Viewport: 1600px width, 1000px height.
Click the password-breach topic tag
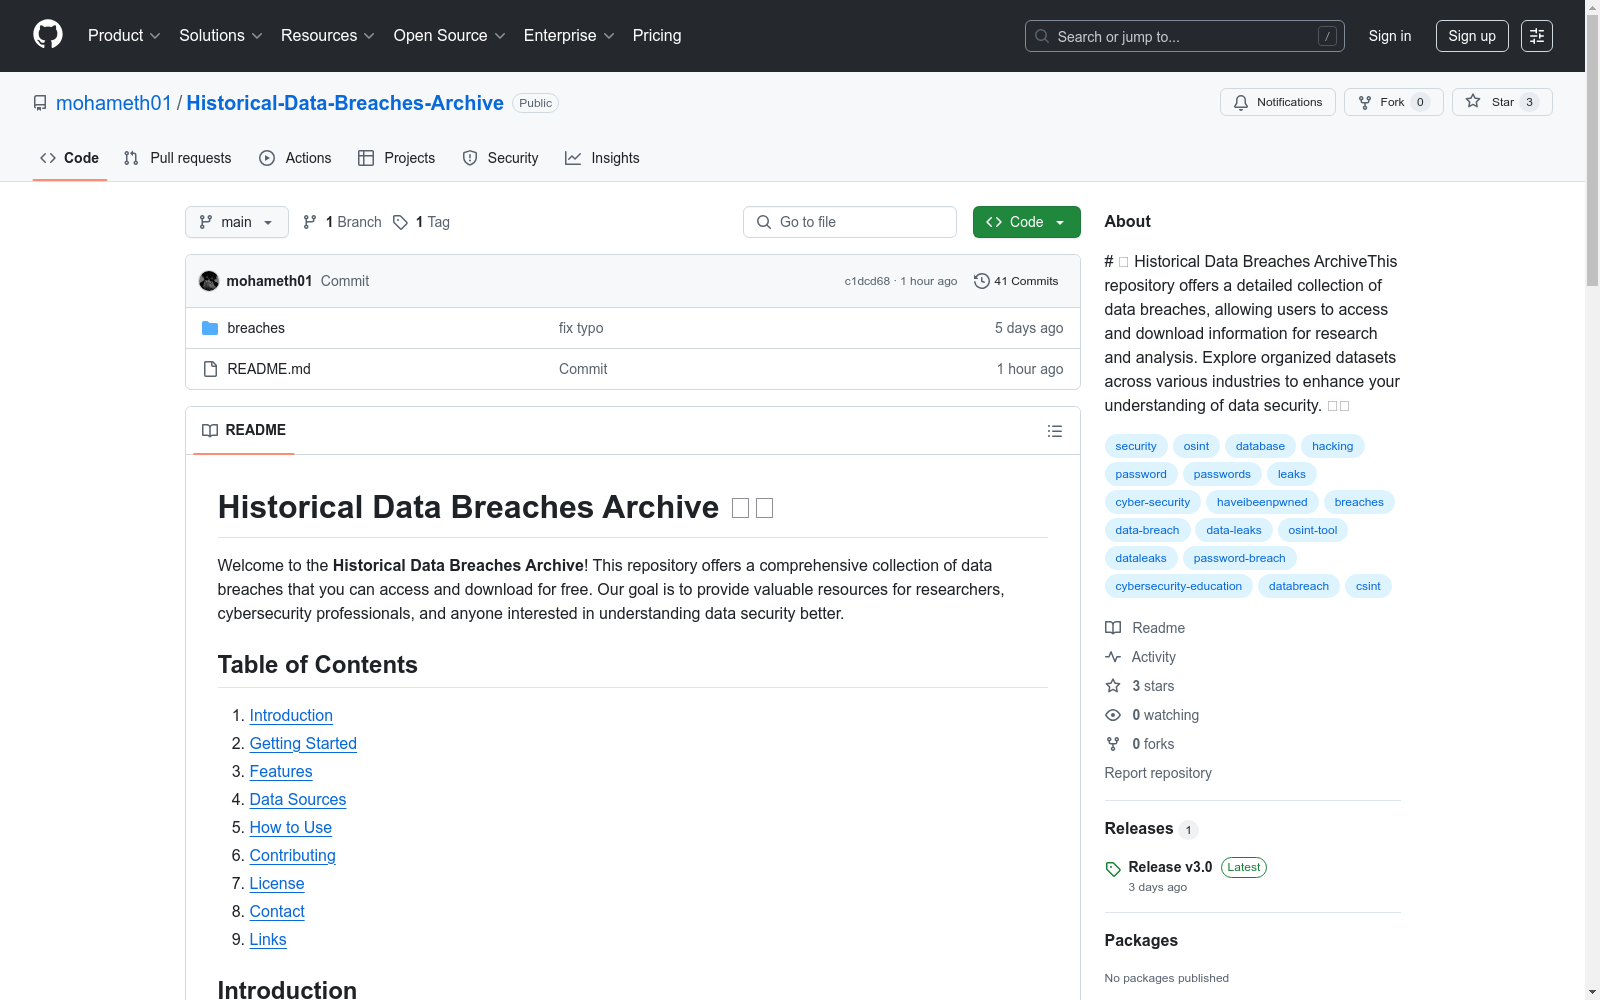tap(1240, 558)
